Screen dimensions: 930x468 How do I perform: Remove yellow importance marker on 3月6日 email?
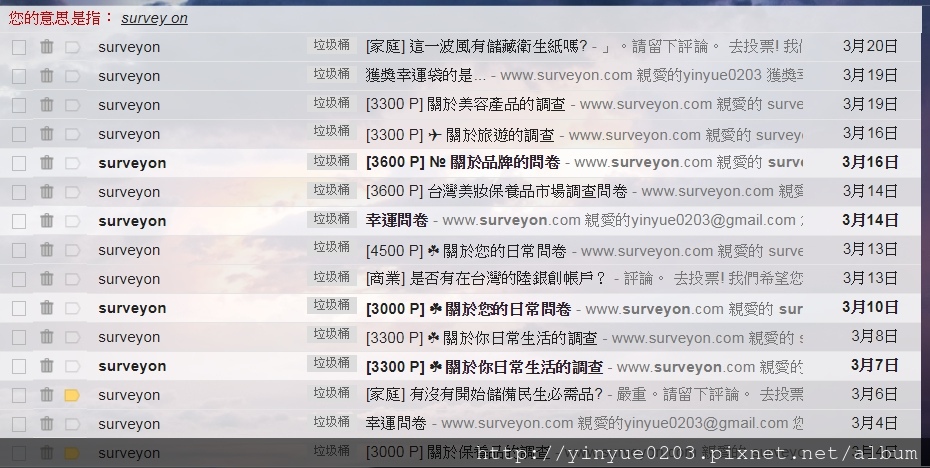(72, 396)
